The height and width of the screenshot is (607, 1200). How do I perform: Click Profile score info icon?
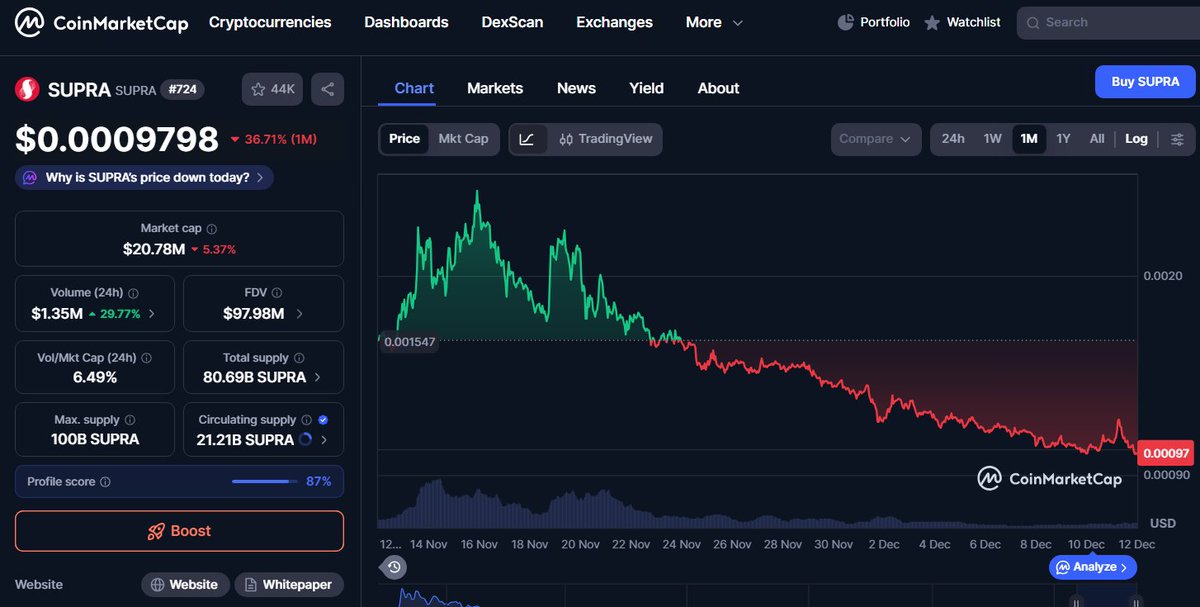[x=106, y=482]
